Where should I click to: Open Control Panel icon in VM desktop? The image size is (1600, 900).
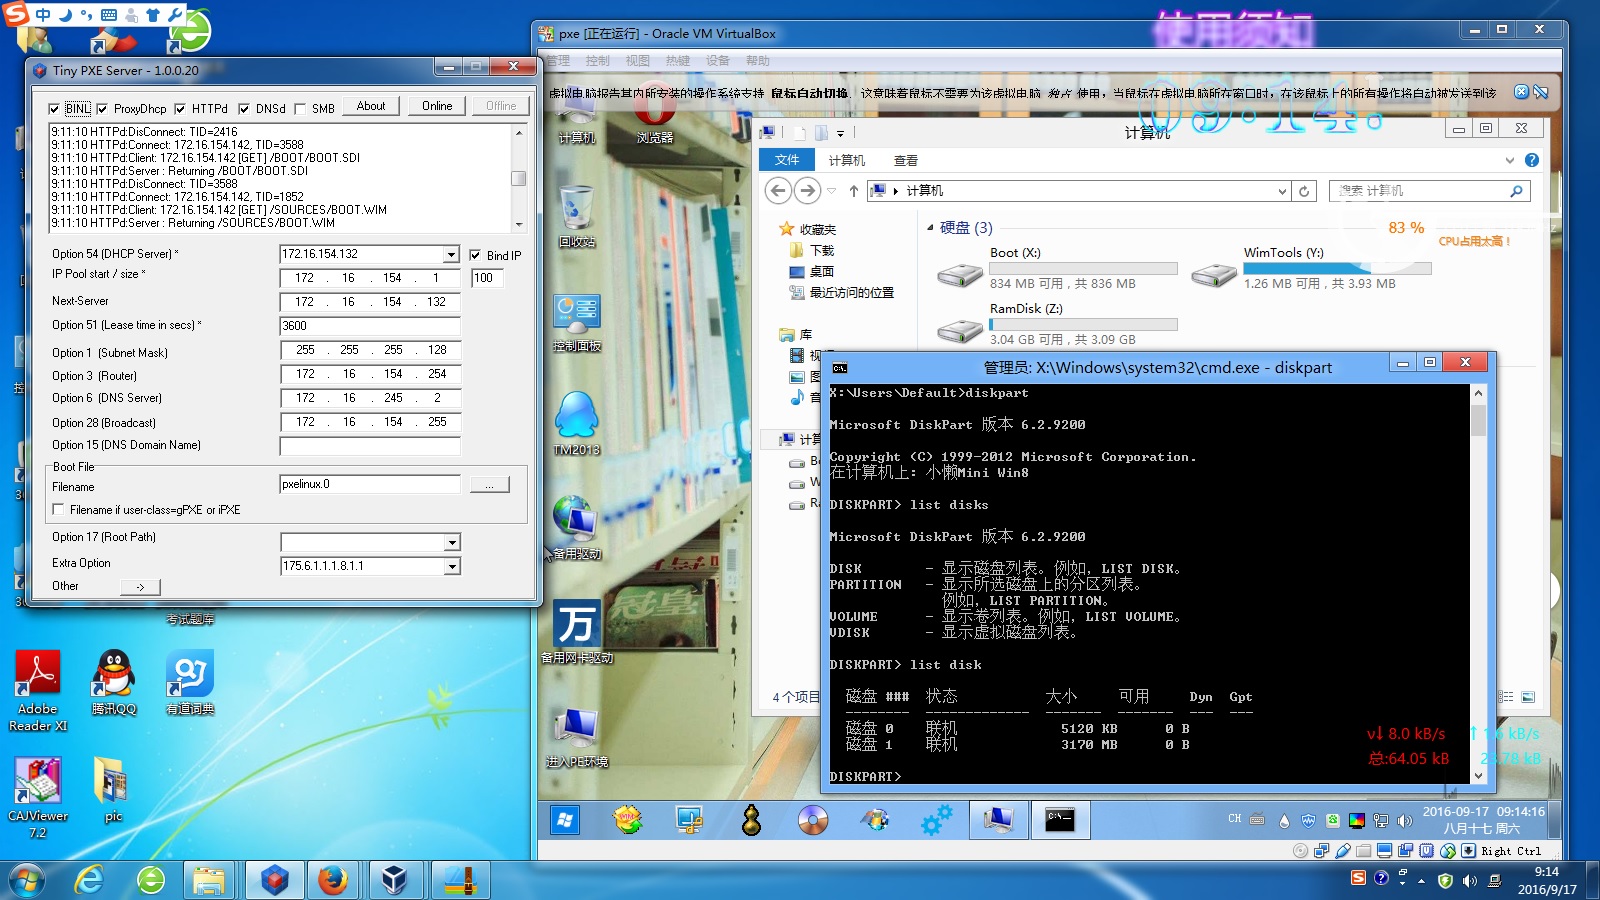click(x=577, y=321)
